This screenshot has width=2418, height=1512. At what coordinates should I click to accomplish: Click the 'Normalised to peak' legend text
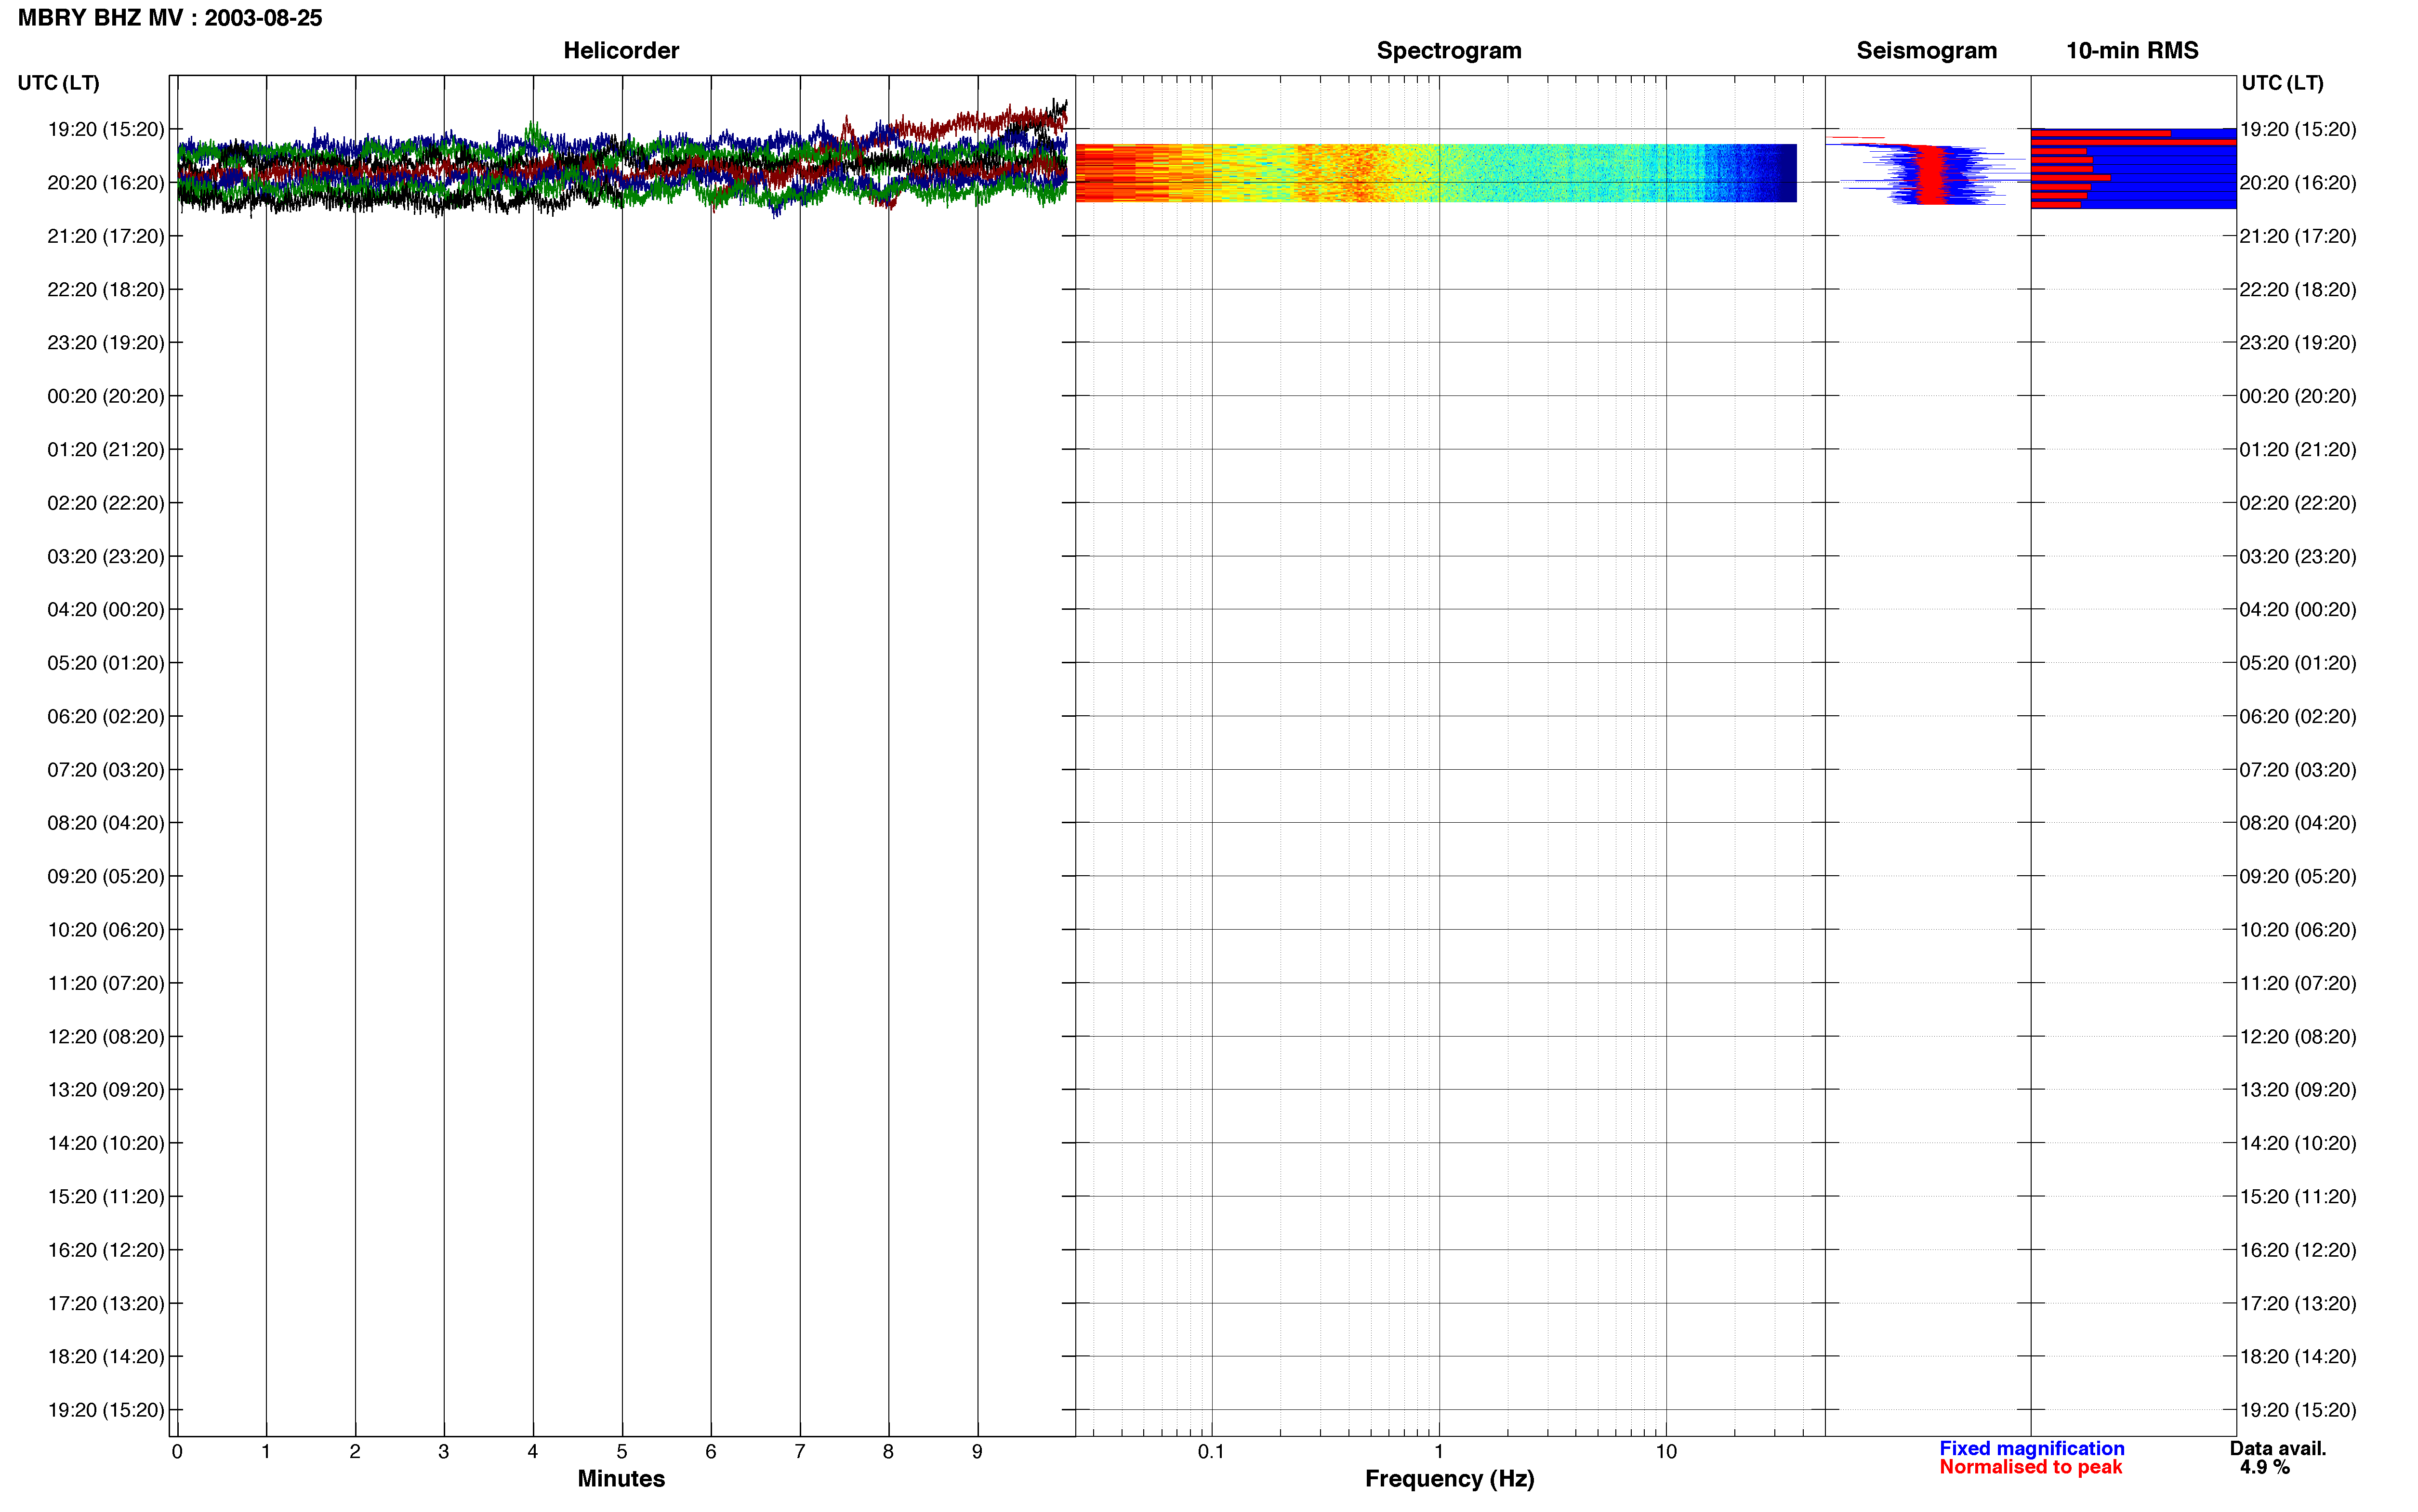click(2030, 1467)
